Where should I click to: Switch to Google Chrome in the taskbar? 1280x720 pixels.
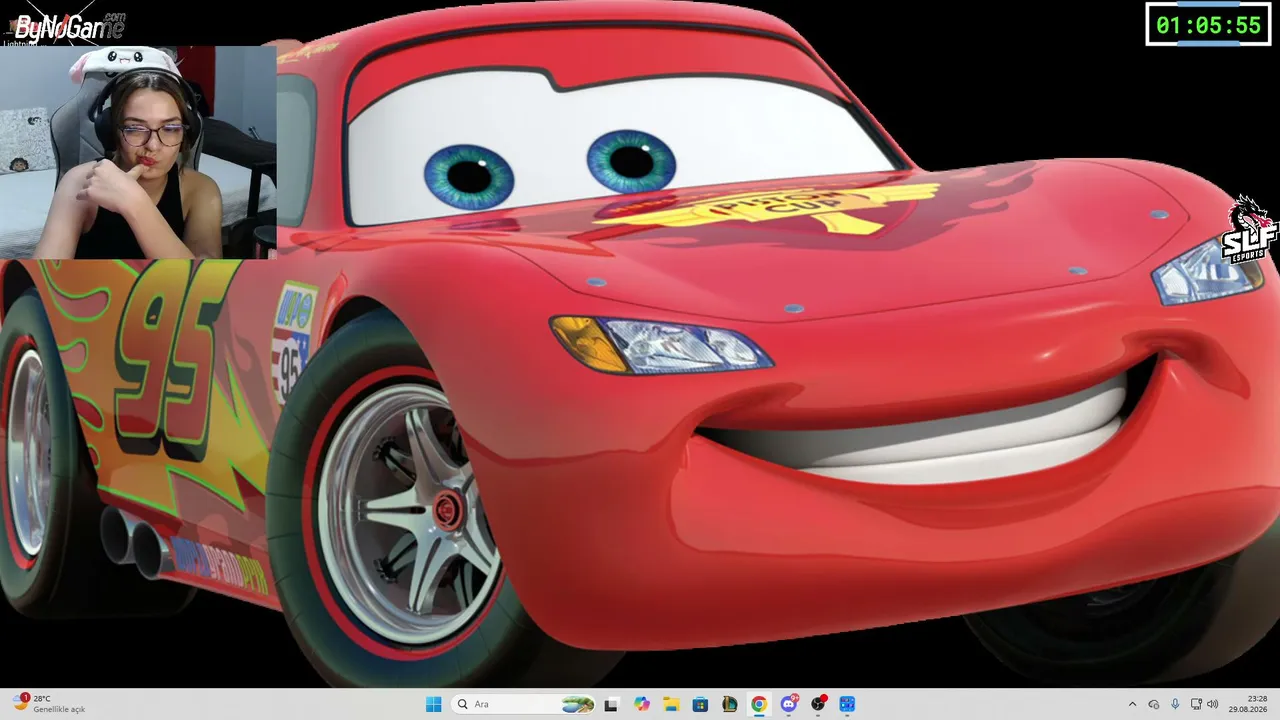pos(759,704)
